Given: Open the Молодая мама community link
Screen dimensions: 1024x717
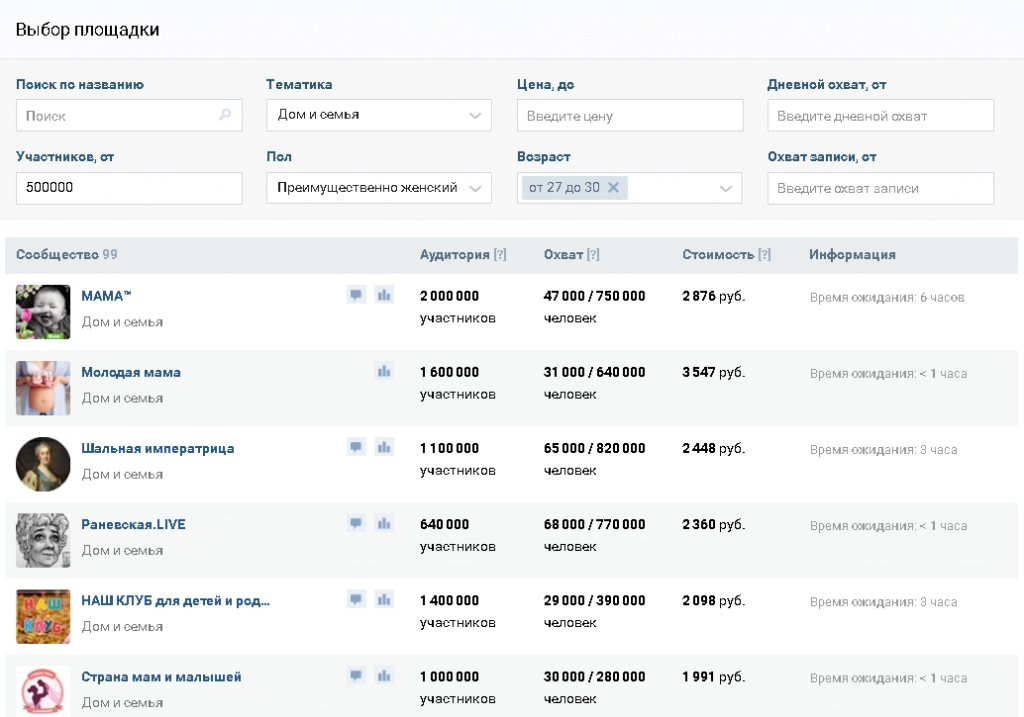Looking at the screenshot, I should 131,372.
